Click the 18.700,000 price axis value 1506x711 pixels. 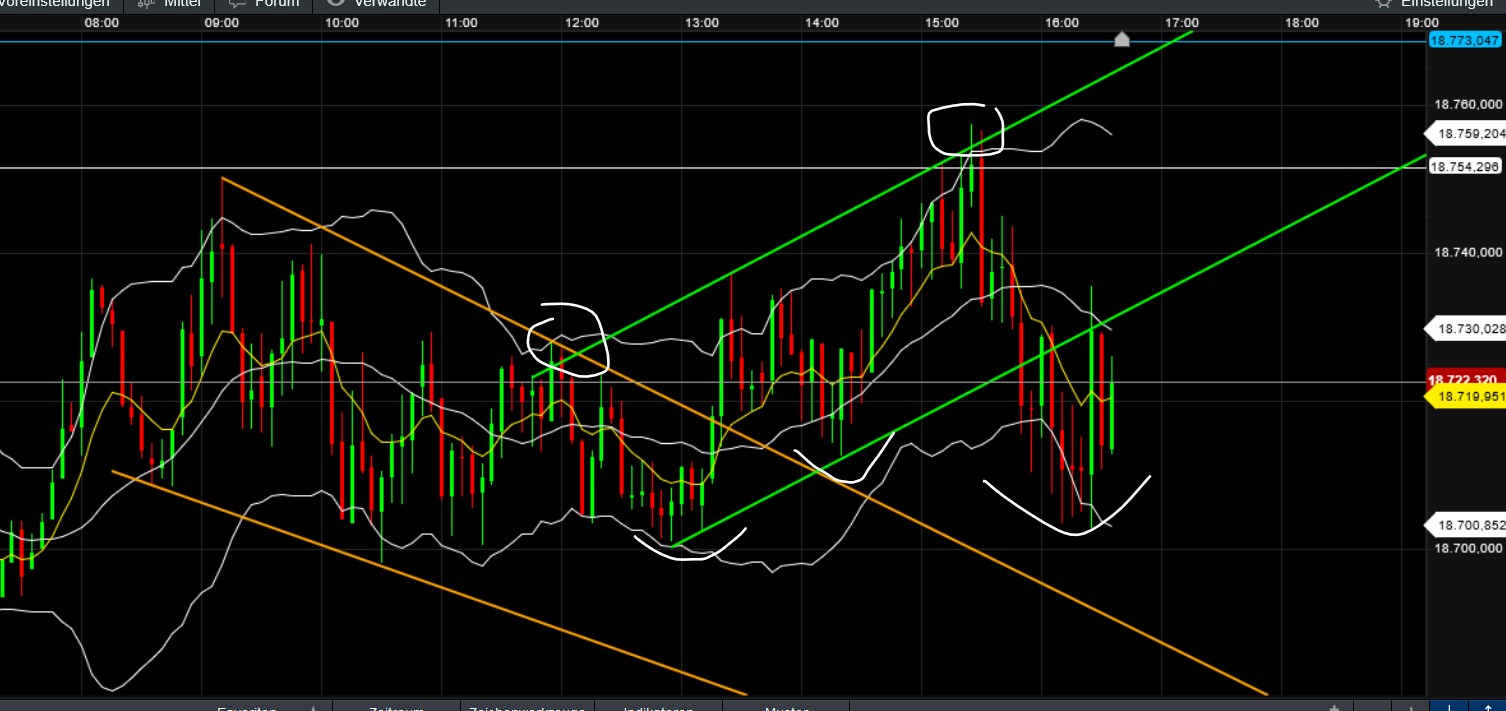tap(1468, 548)
